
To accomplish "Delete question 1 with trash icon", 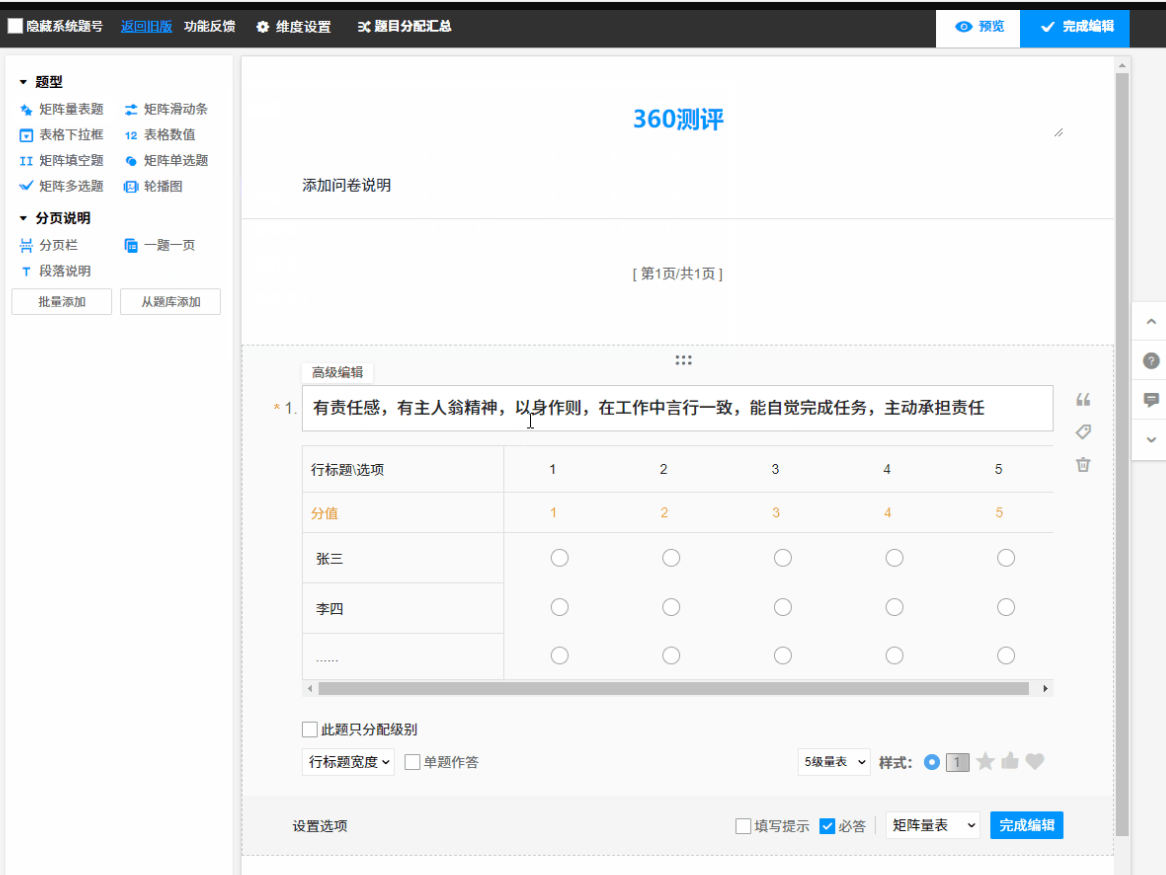I will 1083,465.
